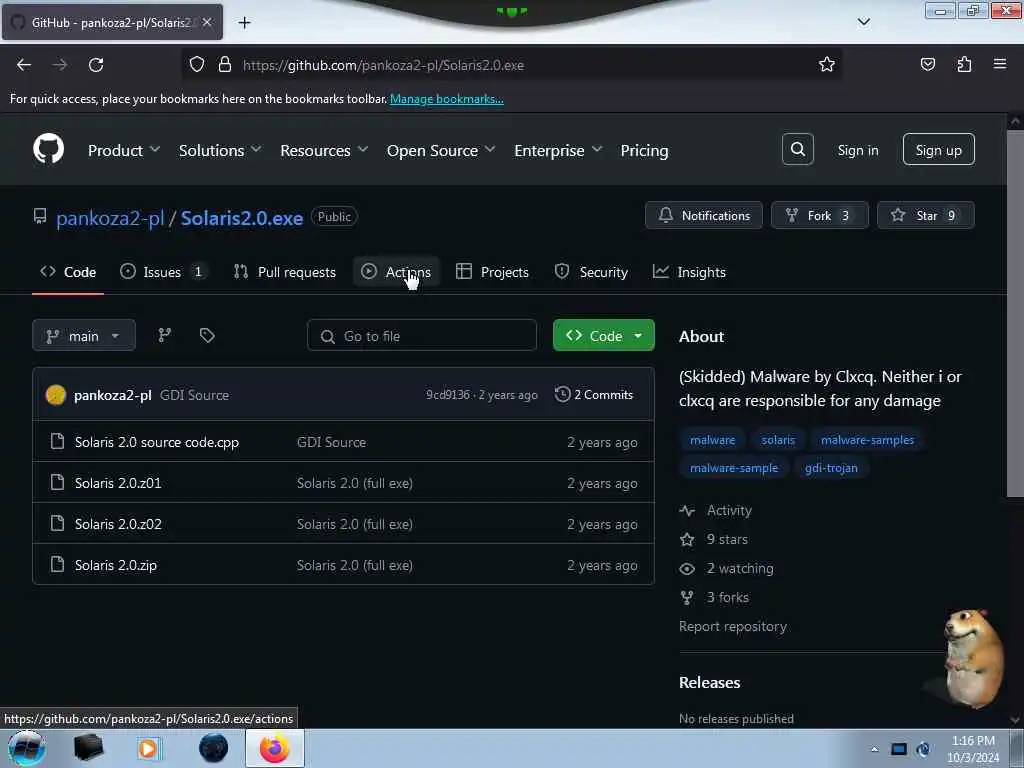1024x768 pixels.
Task: Click the Manage bookmarks link
Action: (x=447, y=99)
